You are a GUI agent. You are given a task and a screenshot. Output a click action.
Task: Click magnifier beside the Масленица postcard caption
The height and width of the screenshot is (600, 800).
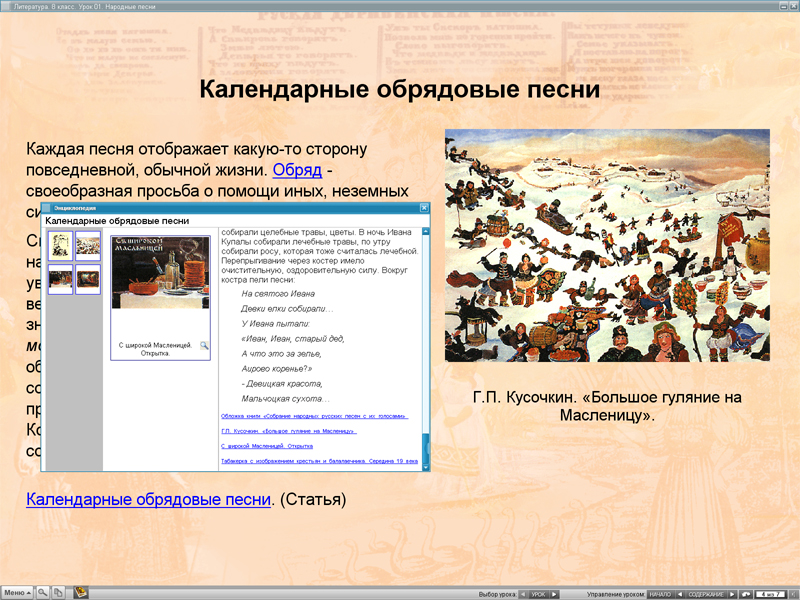point(204,346)
